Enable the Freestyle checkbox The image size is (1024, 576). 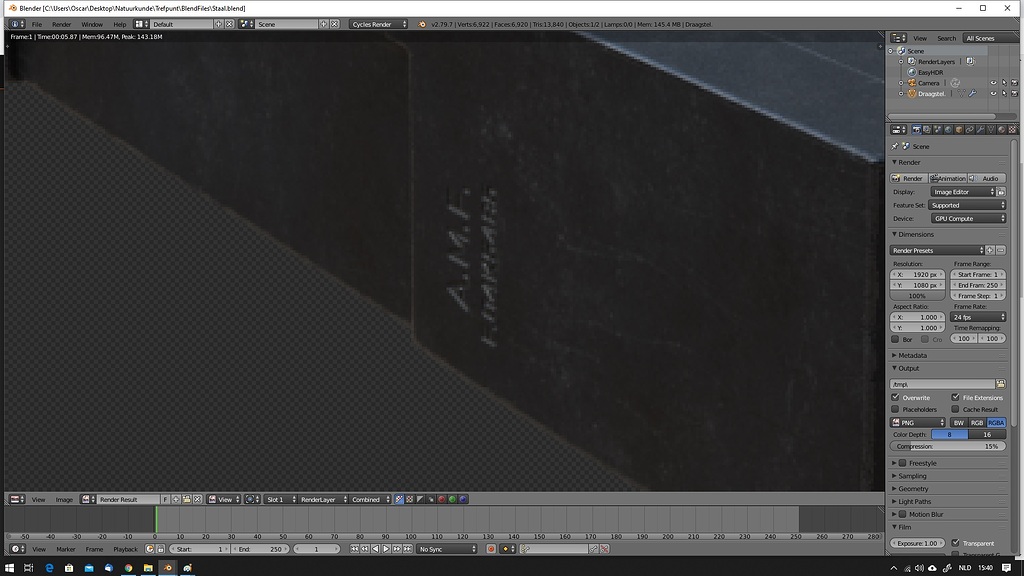point(903,463)
